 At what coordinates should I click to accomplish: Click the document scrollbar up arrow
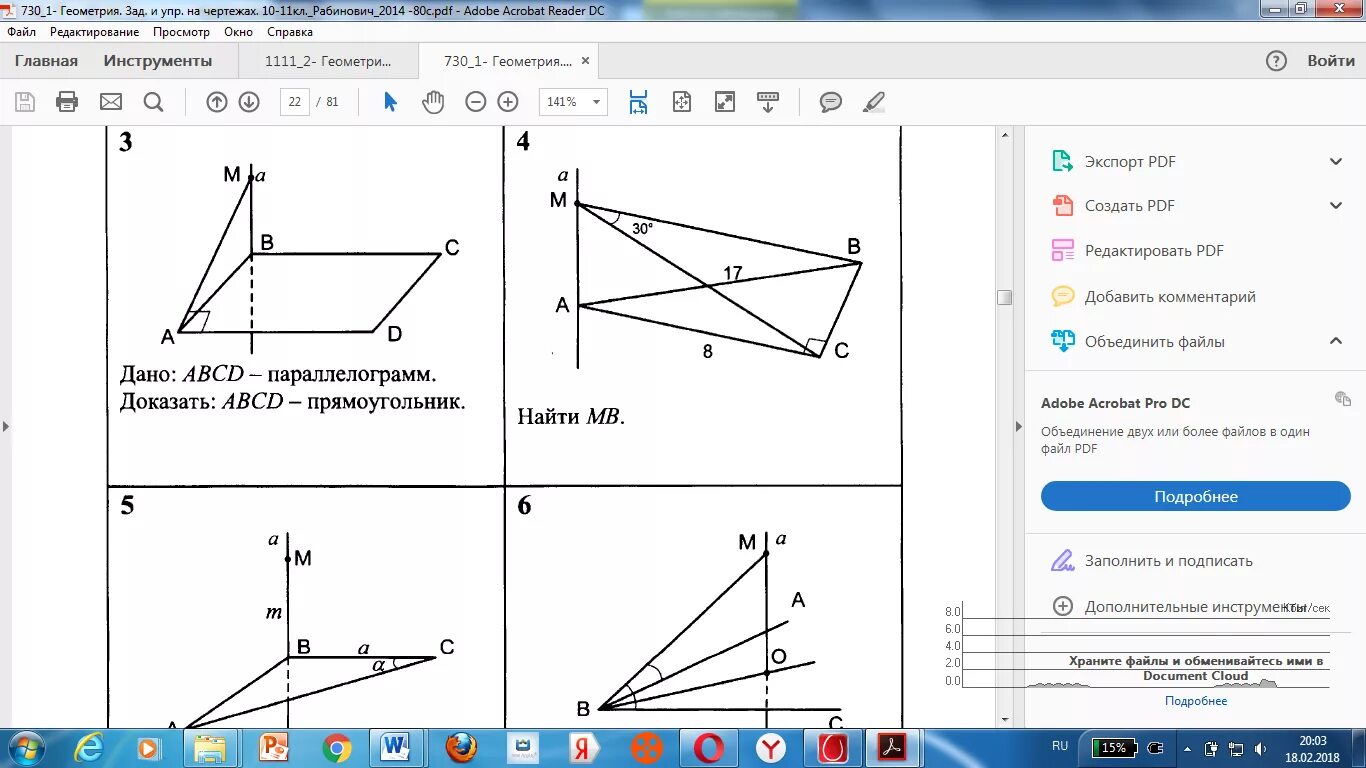tap(1004, 135)
